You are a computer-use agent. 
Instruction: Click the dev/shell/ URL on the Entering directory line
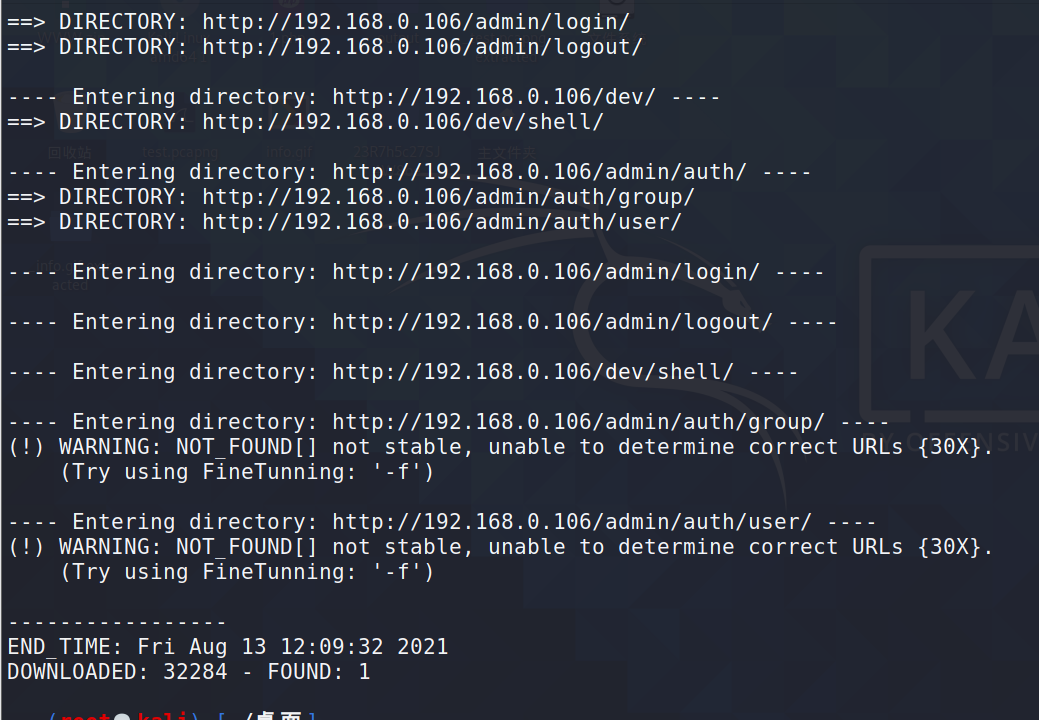pyautogui.click(x=533, y=372)
